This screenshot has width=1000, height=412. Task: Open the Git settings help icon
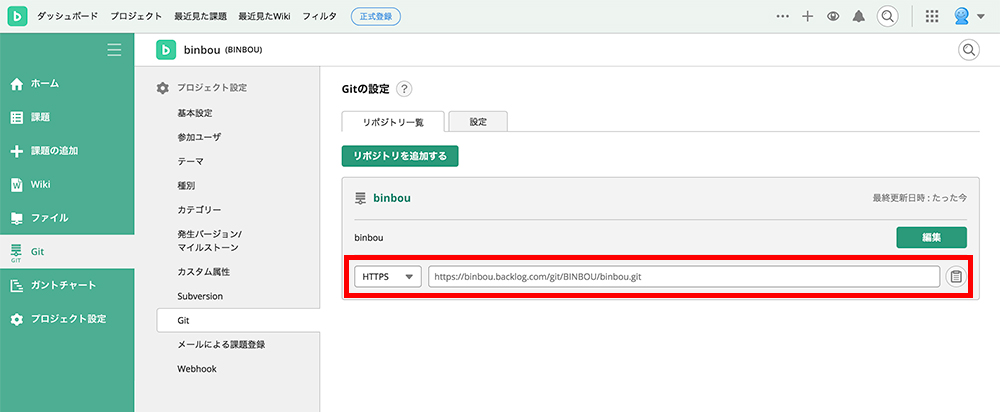404,89
